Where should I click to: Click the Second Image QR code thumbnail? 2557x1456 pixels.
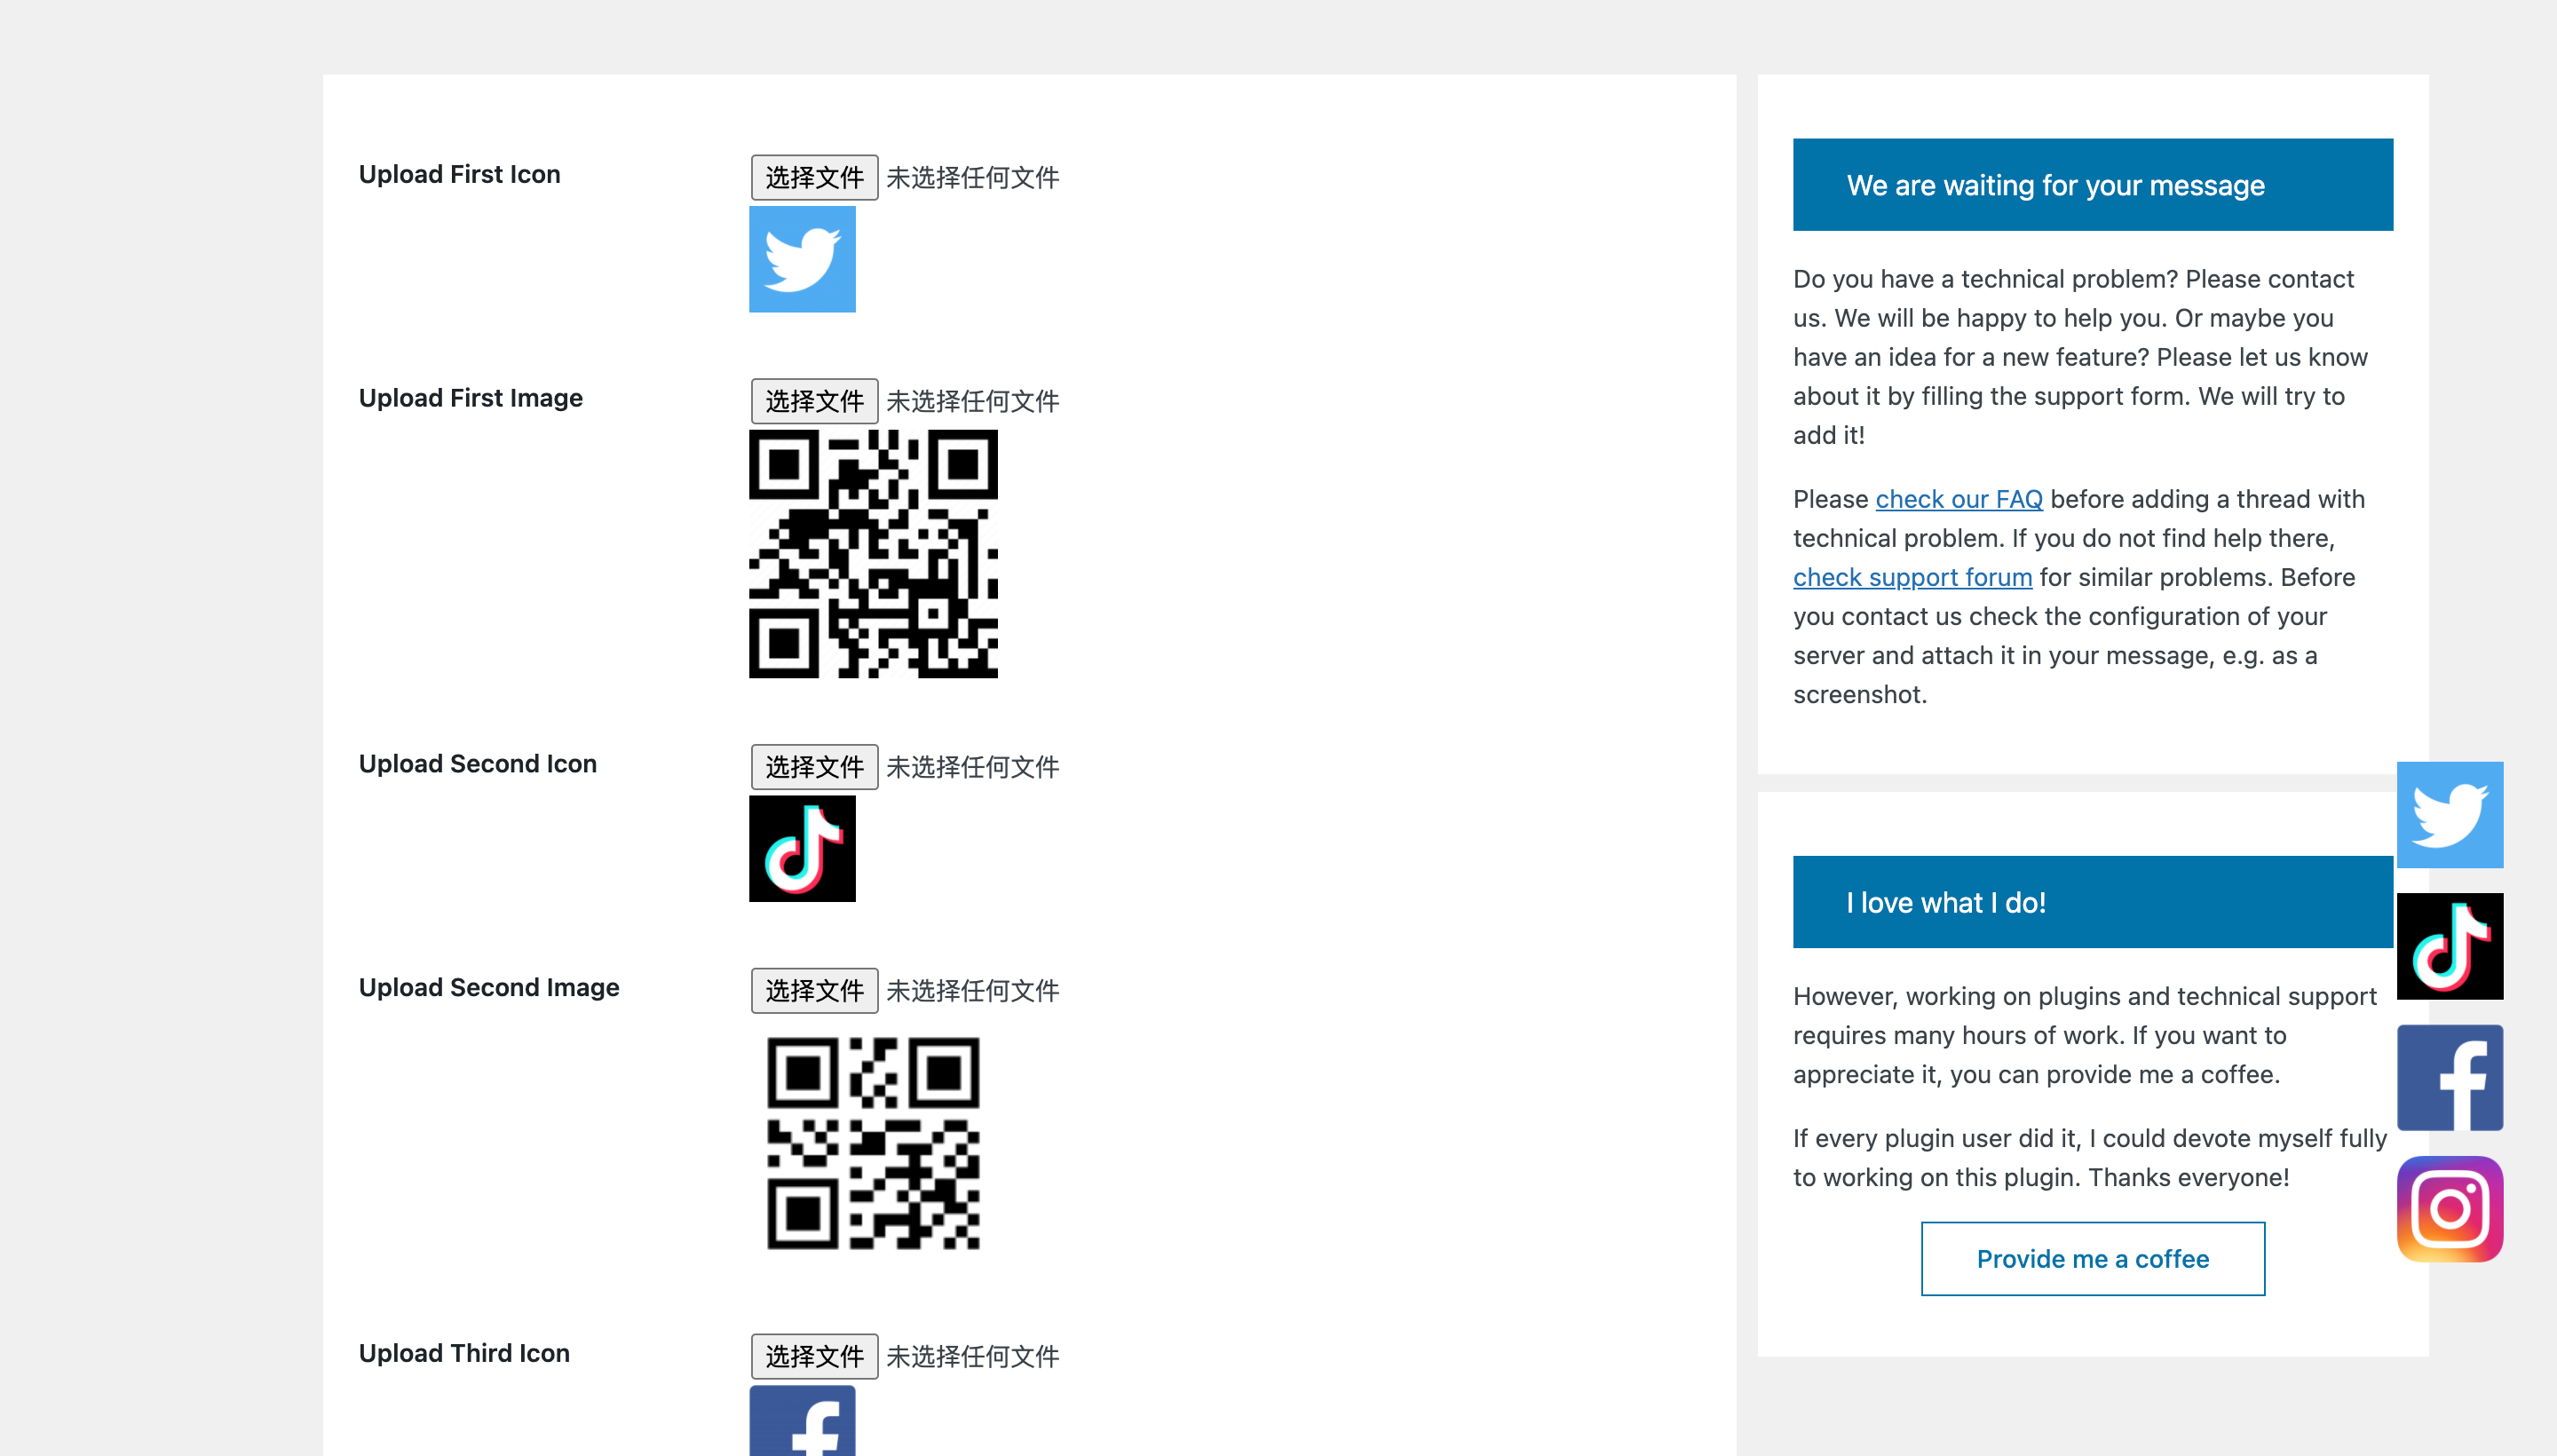click(873, 1144)
